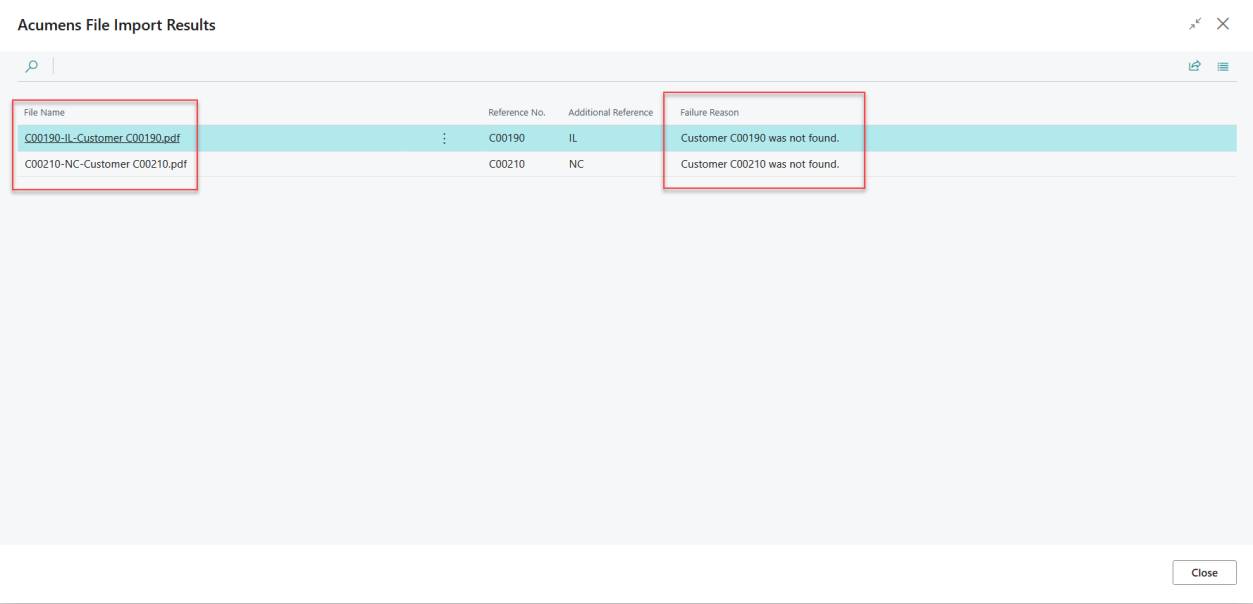Select Reference No. cell C00210
The image size is (1253, 604).
coord(506,164)
